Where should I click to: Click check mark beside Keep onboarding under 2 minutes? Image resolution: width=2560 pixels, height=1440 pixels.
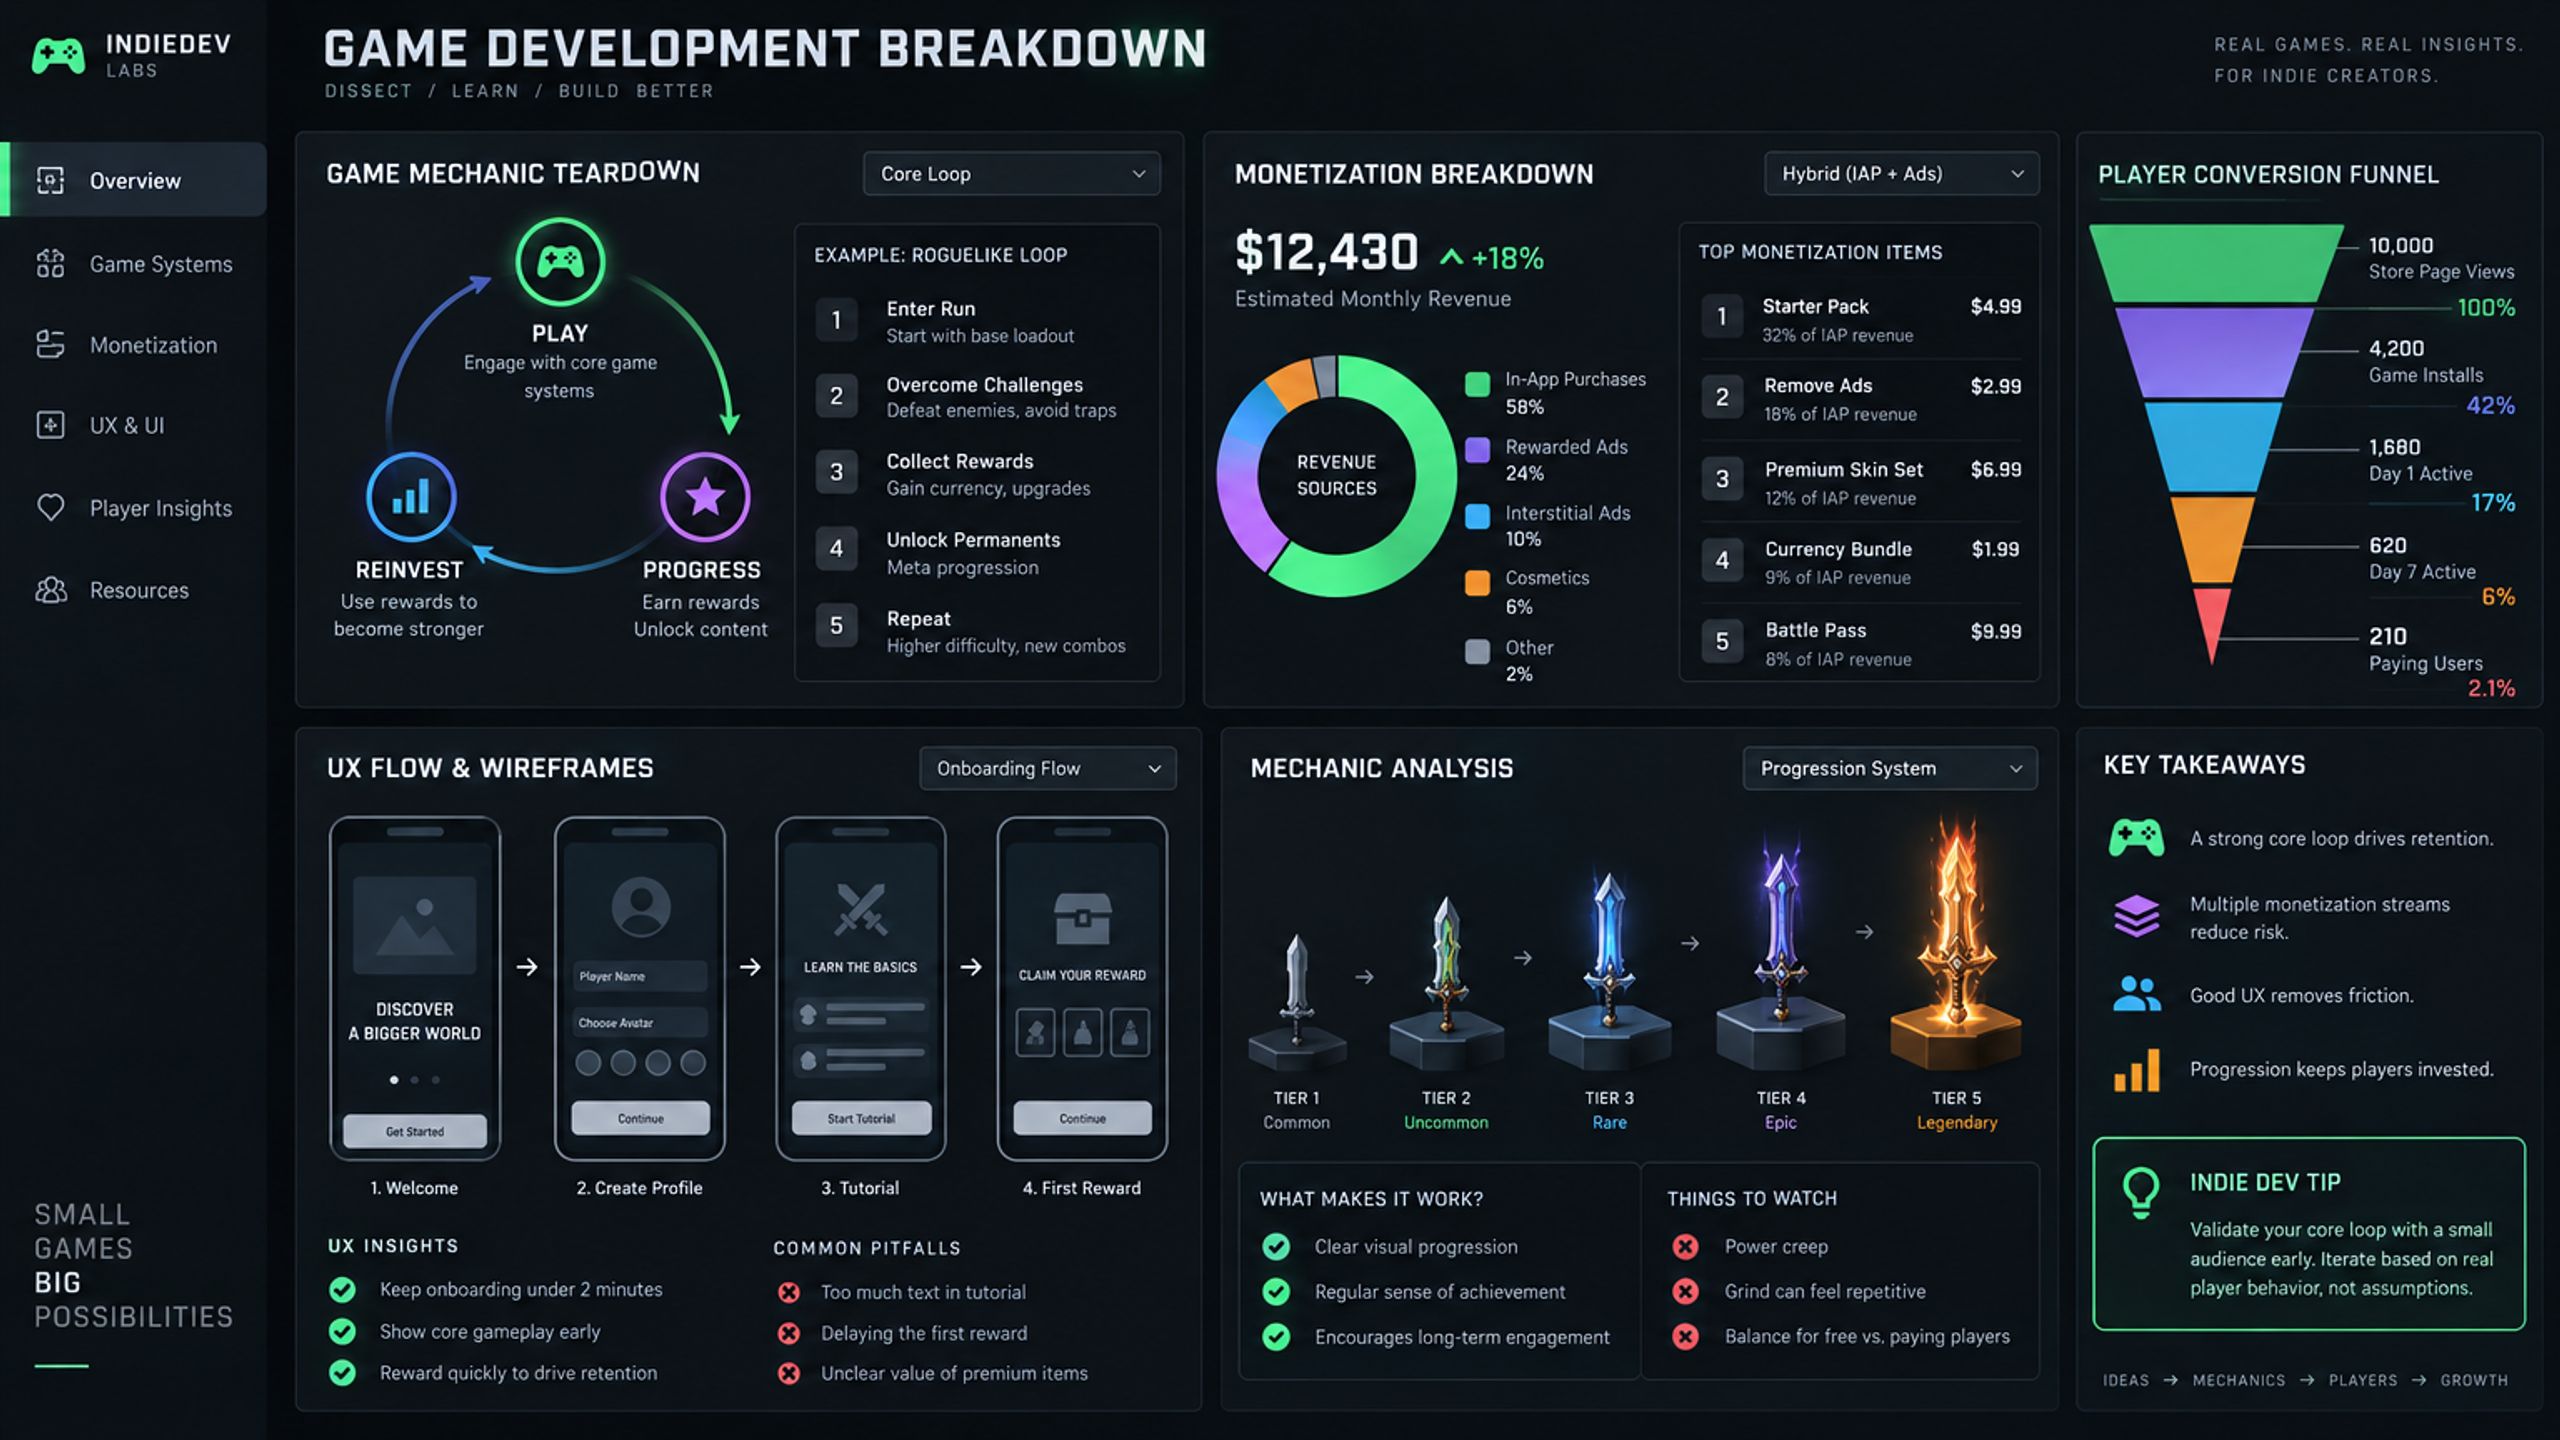click(342, 1290)
